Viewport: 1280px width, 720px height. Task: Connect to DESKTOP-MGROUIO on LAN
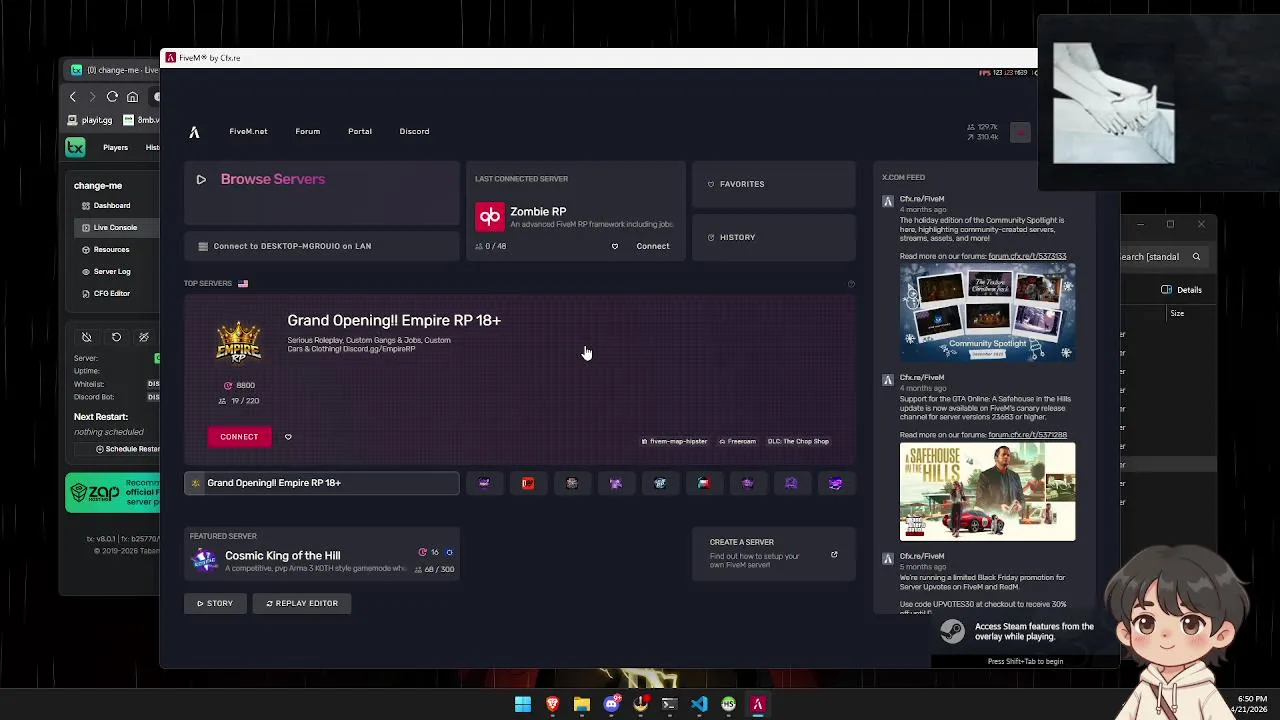pos(321,246)
